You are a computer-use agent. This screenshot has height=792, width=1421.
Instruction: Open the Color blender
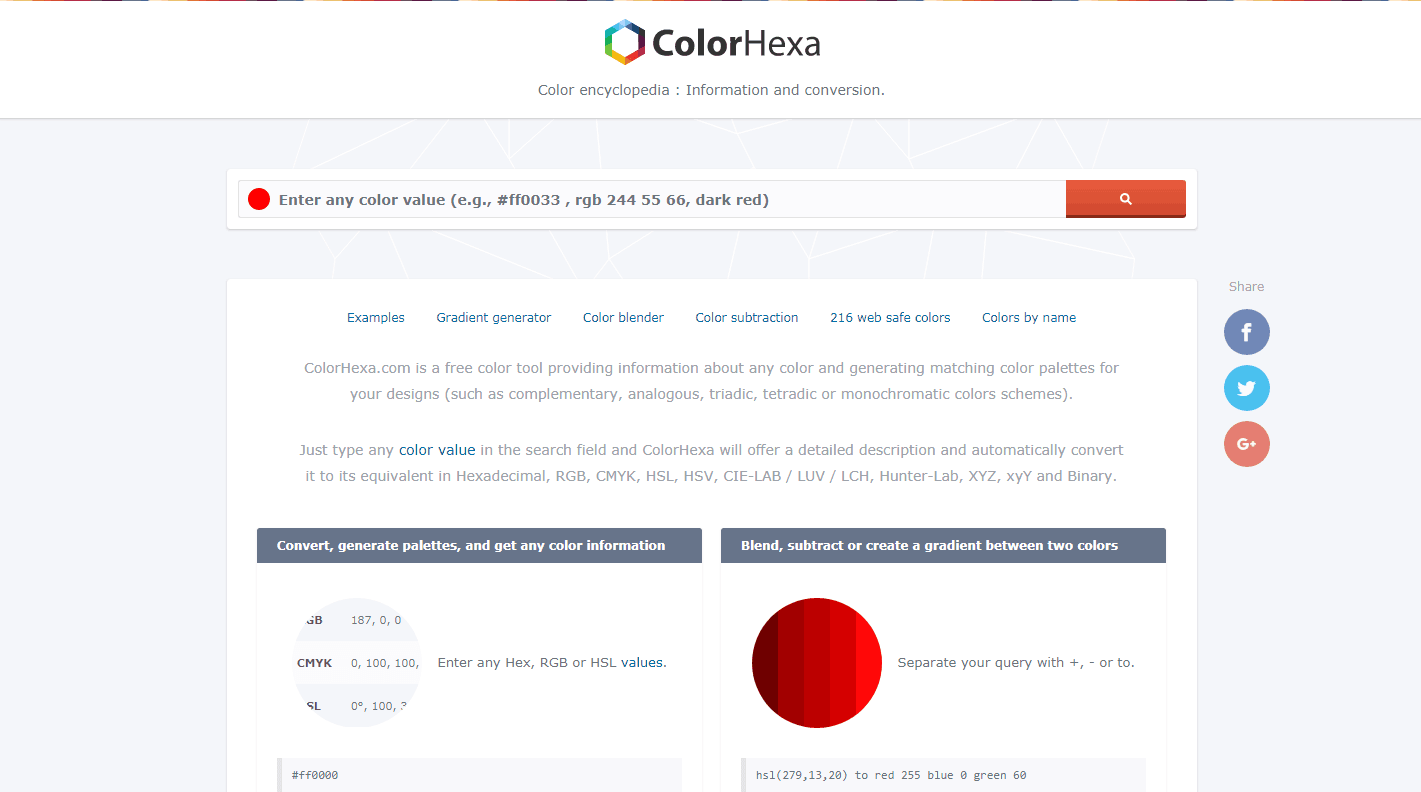tap(623, 318)
